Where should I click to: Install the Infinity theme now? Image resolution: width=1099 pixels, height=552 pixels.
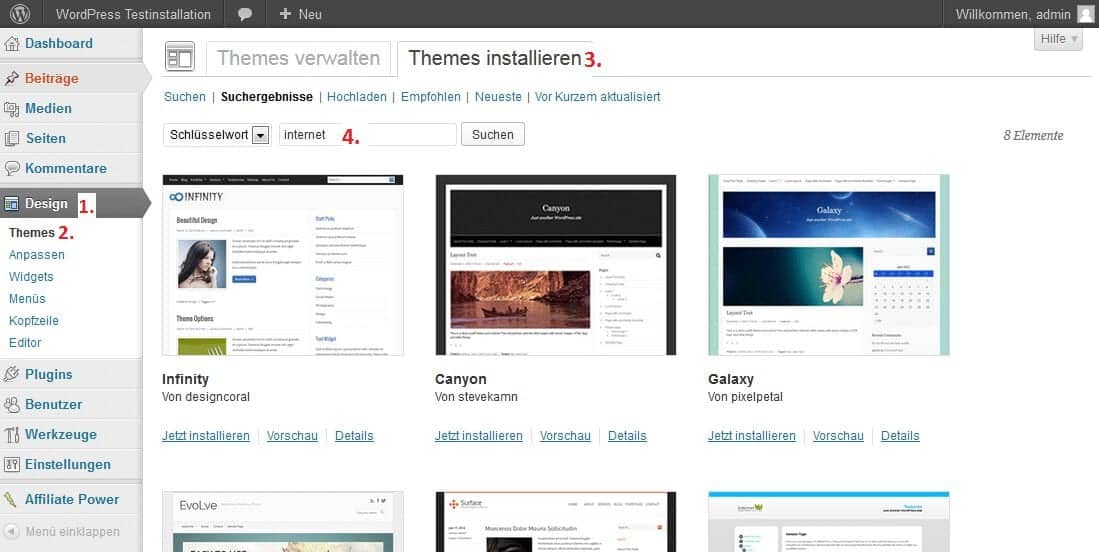click(206, 436)
